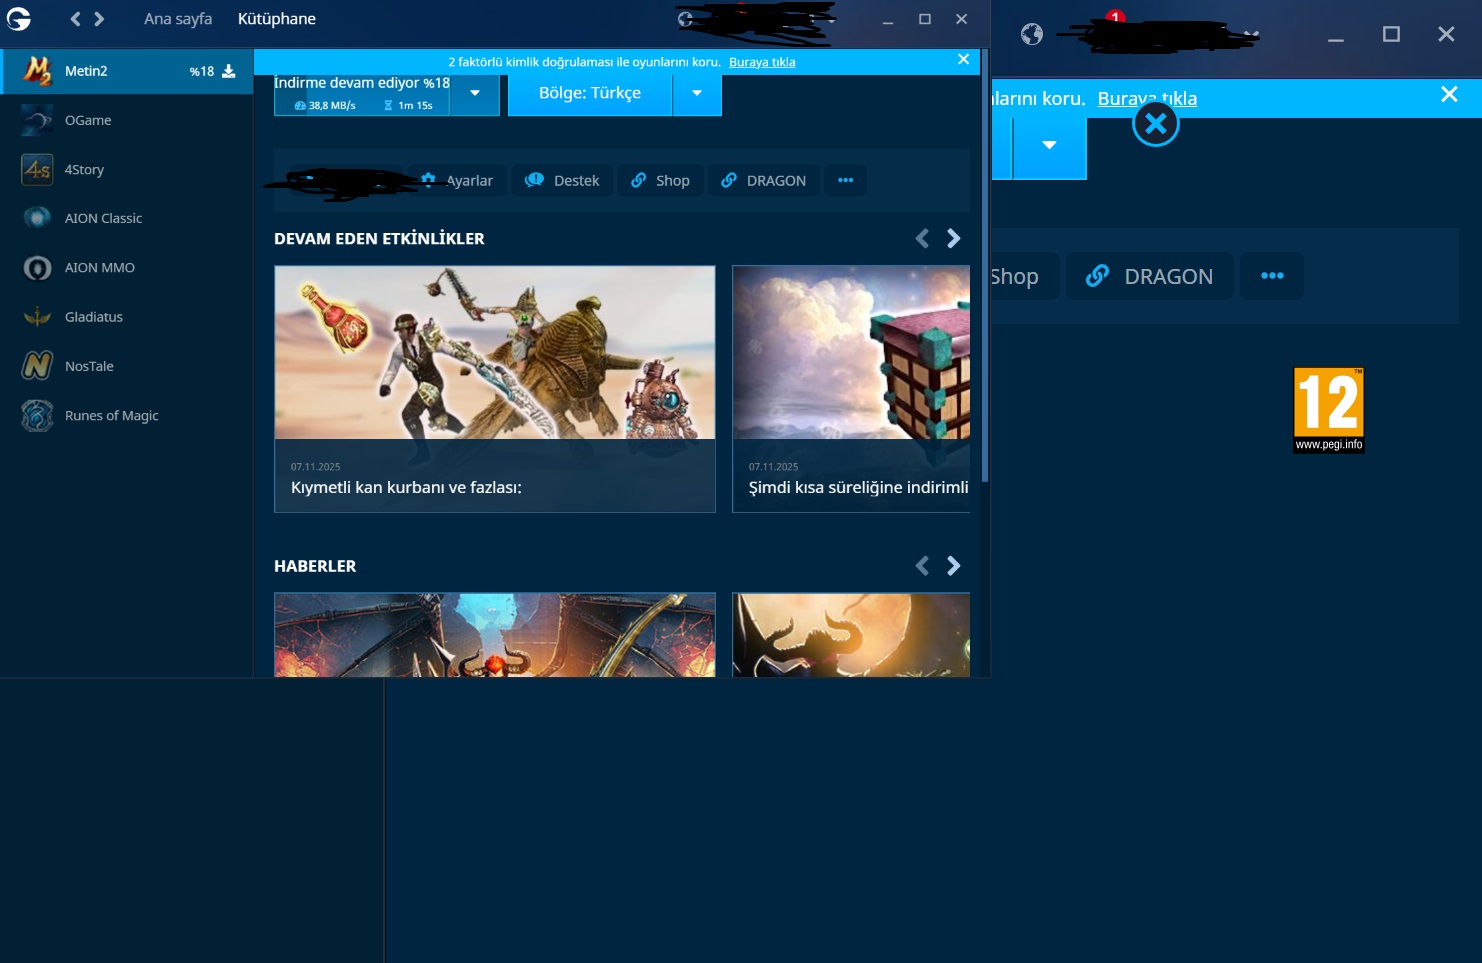Image resolution: width=1482 pixels, height=963 pixels.
Task: Select the Runes of Magic library entry
Action: (x=126, y=415)
